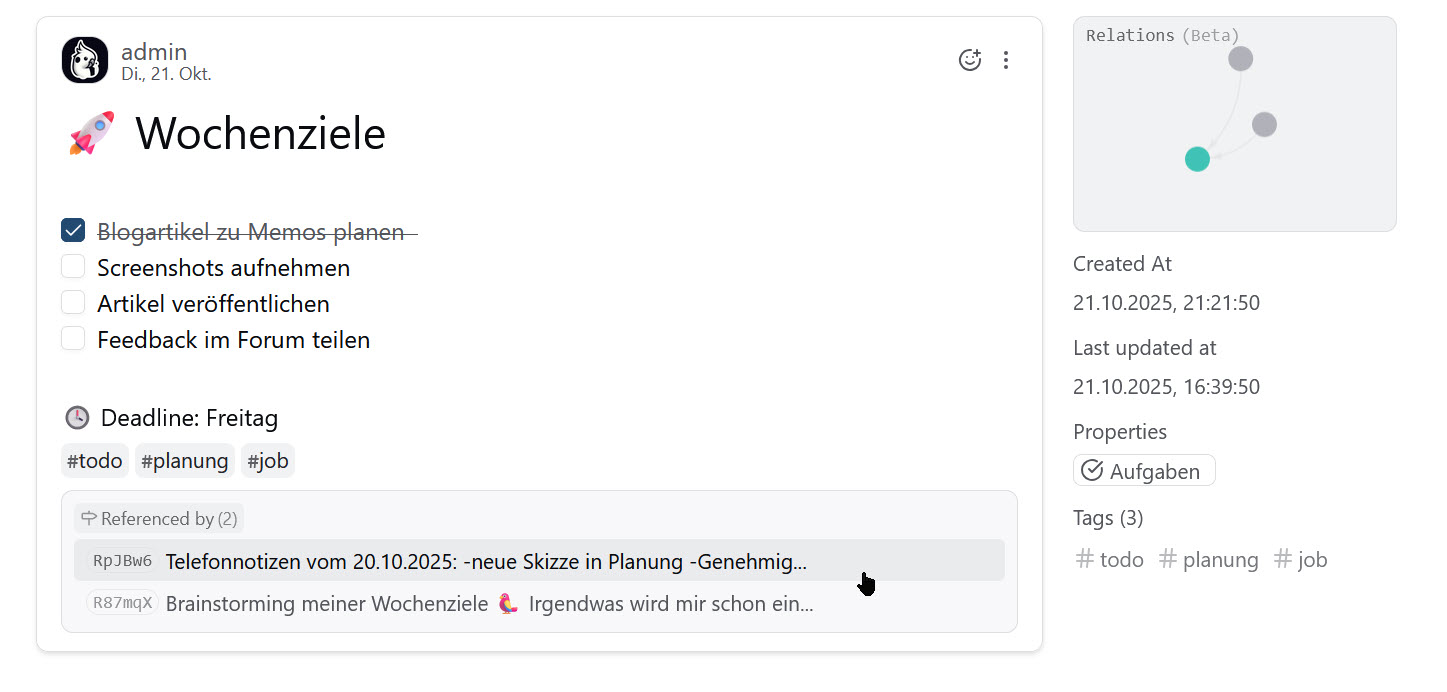This screenshot has height=692, width=1447.
Task: Open the Brainstorming meiner Wochenziele reference
Action: coord(488,604)
